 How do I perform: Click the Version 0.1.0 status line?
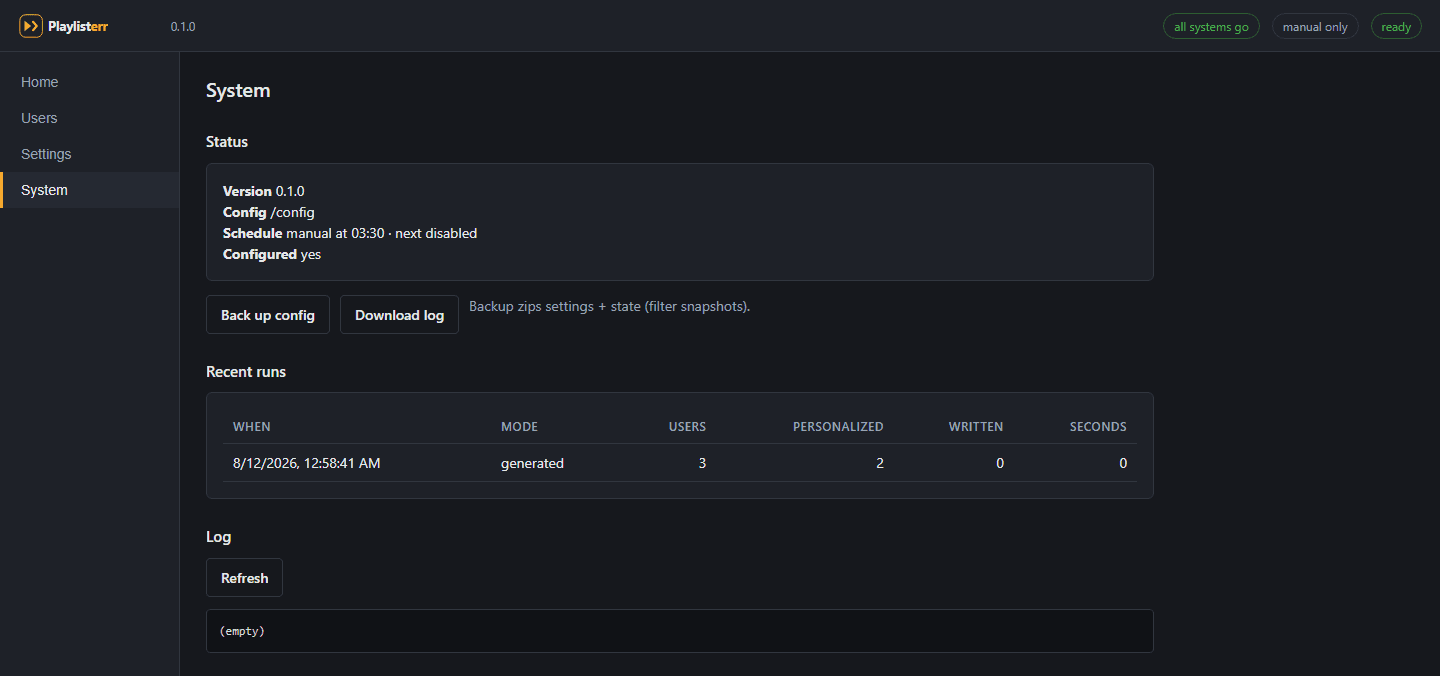pyautogui.click(x=264, y=191)
